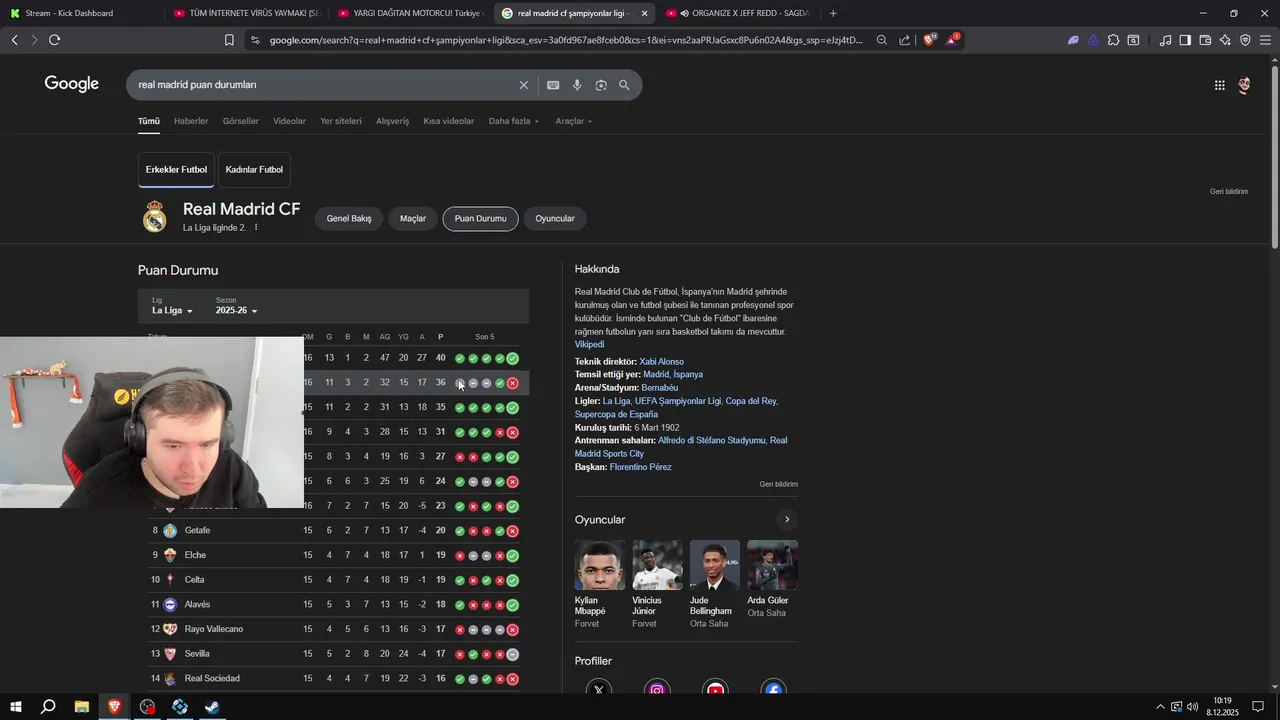1280x720 pixels.
Task: Expand the Oyuncular section arrow
Action: [787, 519]
